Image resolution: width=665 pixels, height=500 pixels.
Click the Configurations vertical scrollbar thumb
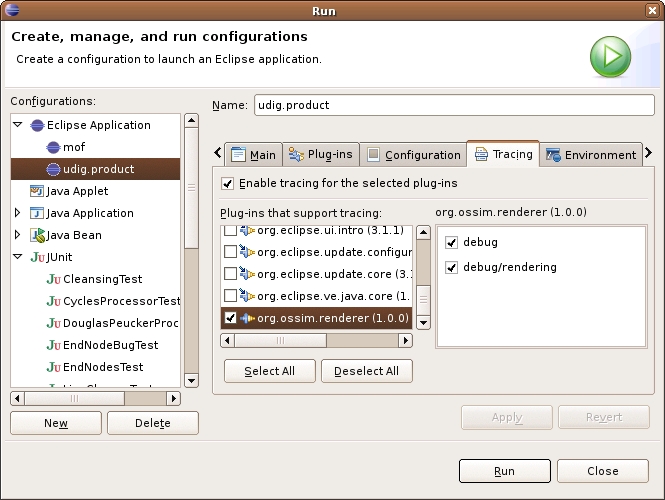192,188
